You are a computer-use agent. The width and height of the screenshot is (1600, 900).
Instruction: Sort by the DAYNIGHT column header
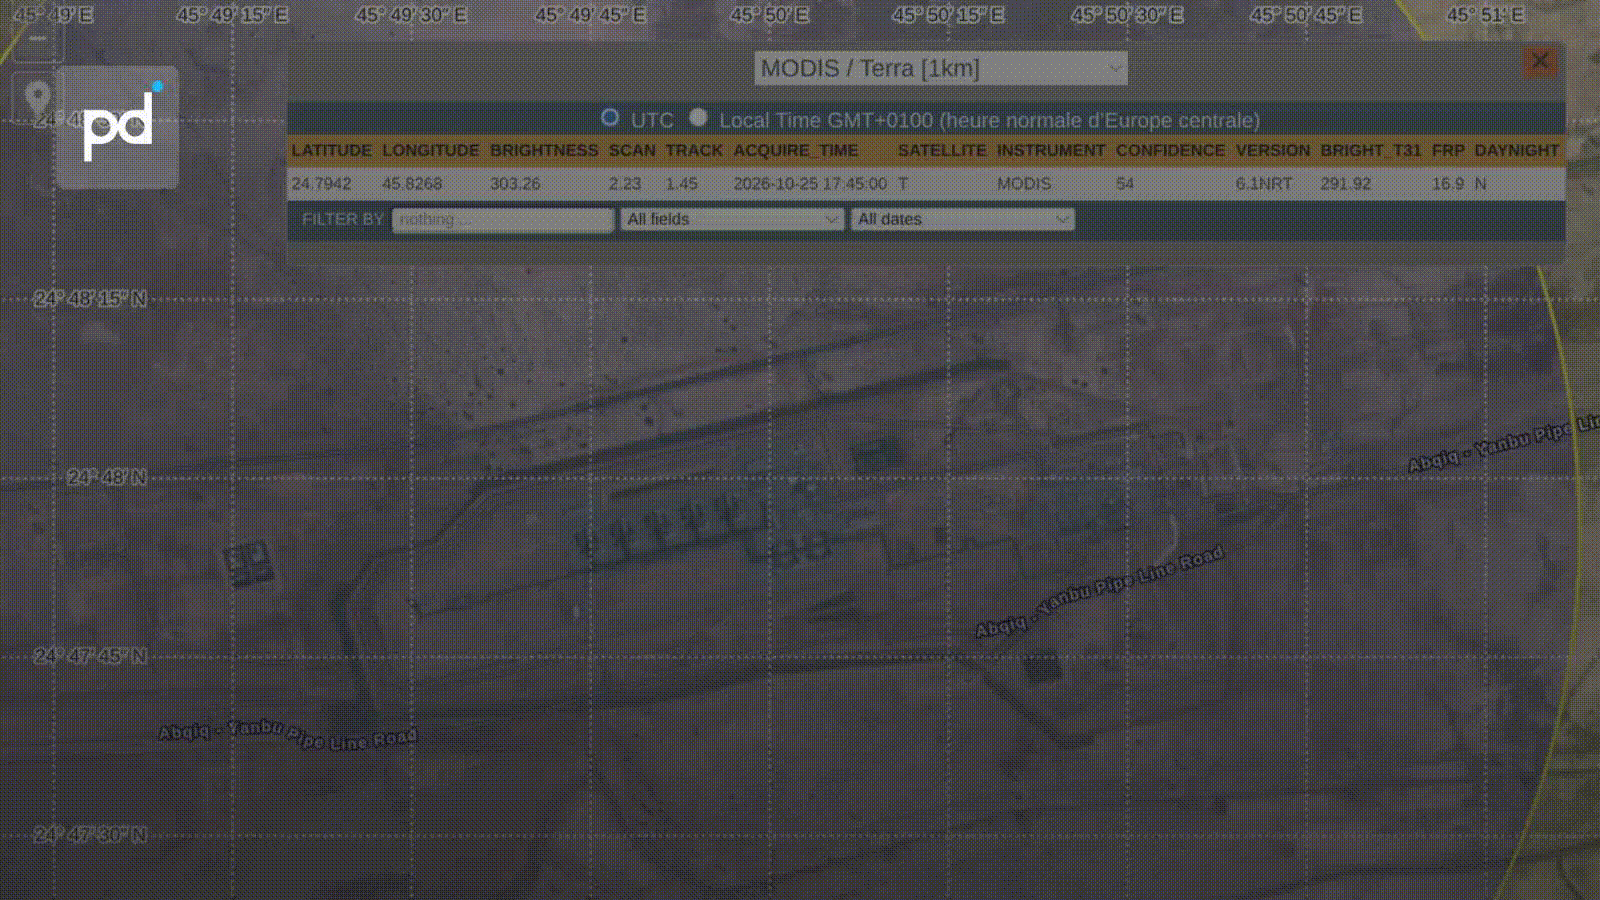click(1516, 150)
